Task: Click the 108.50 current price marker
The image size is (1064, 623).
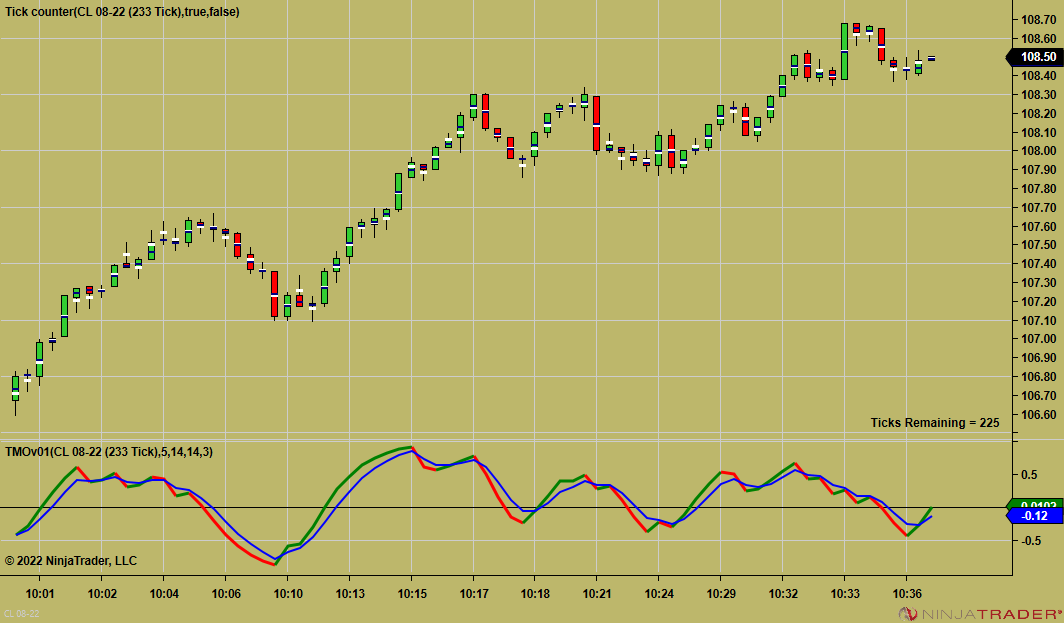Action: [x=1034, y=57]
